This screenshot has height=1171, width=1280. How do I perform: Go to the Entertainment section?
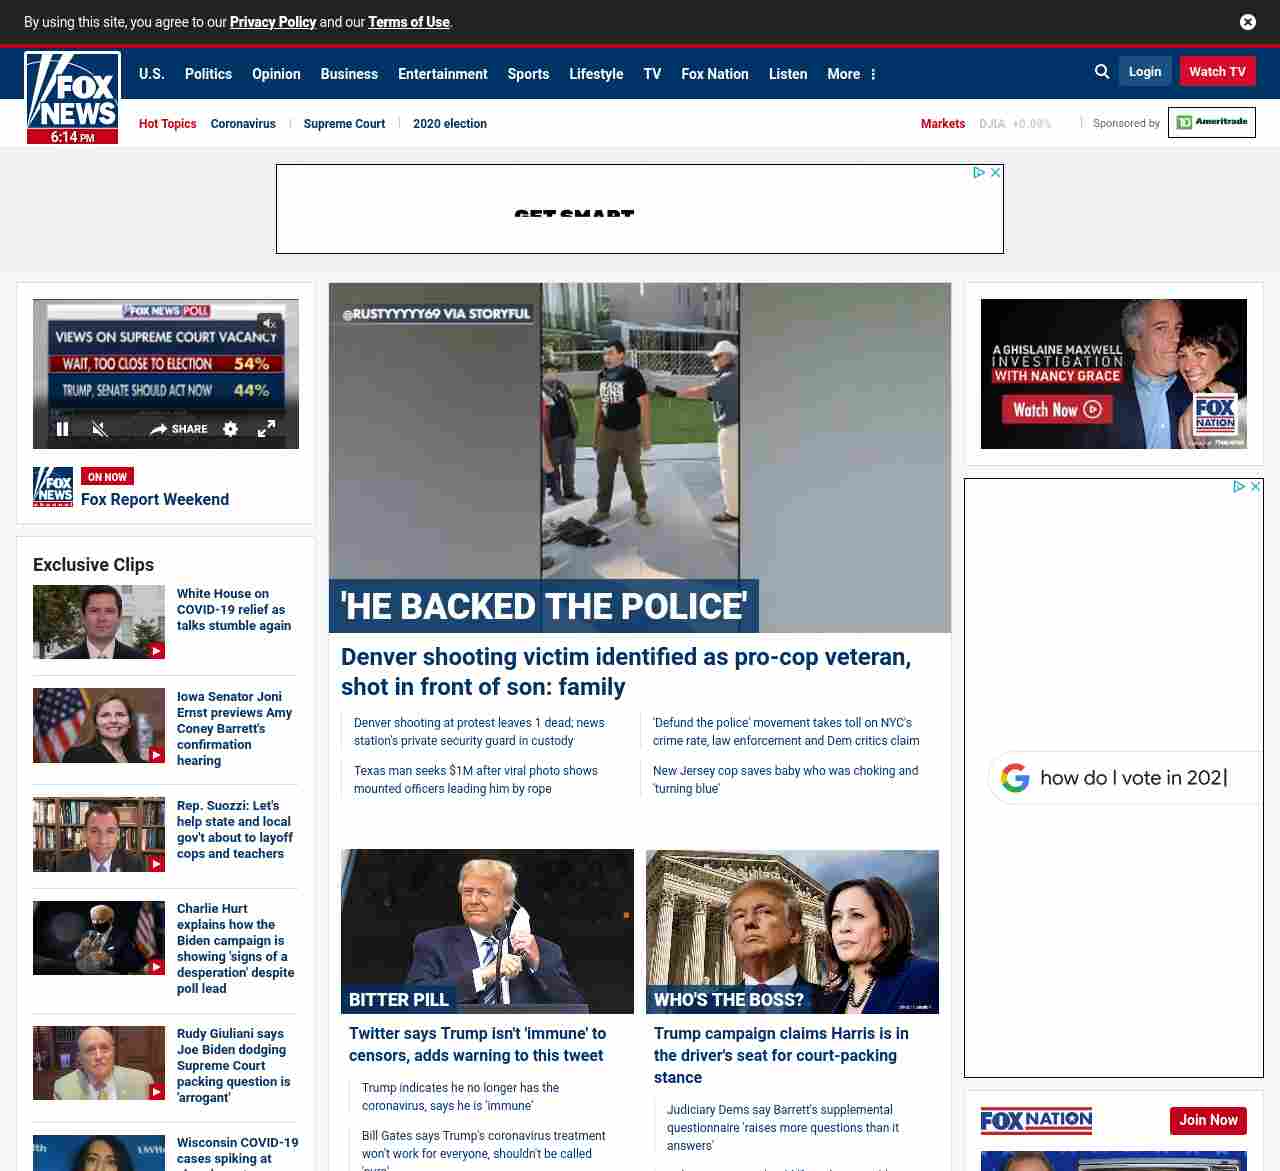coord(442,74)
